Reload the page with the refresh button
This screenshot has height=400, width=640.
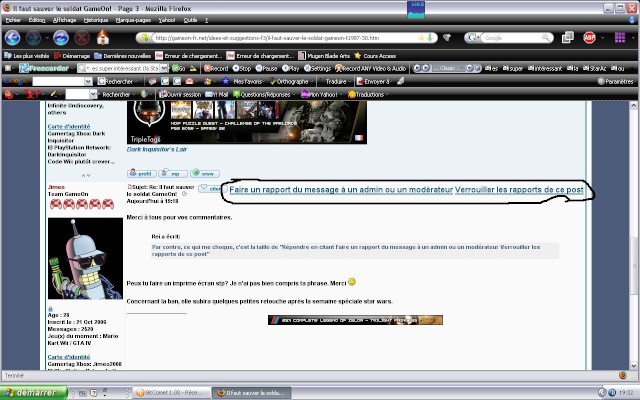[61, 38]
